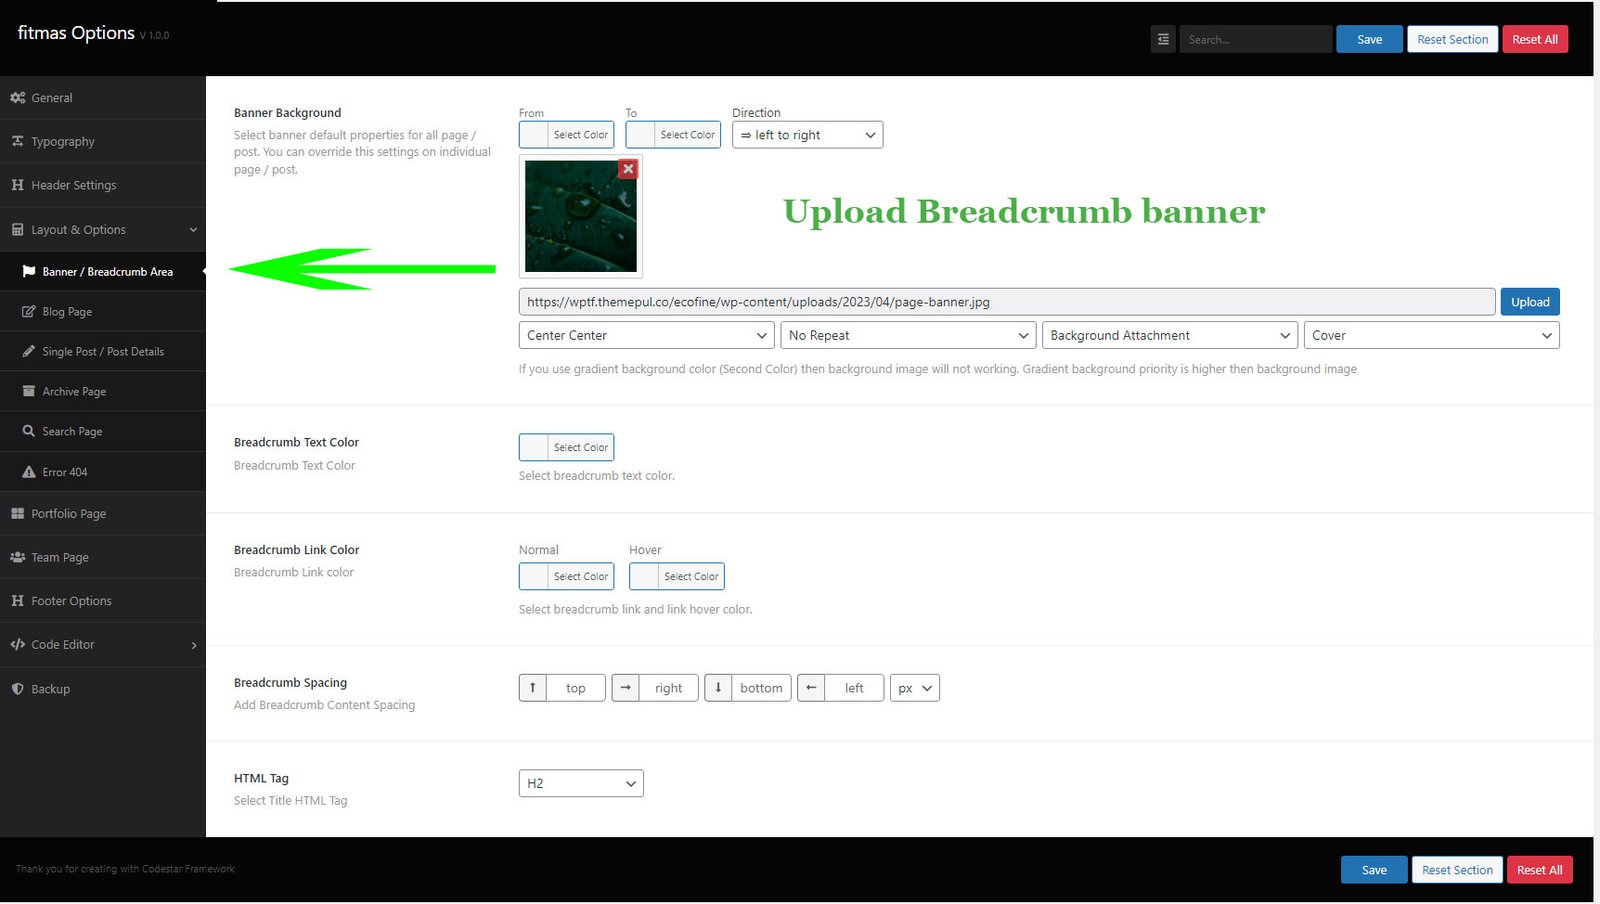
Task: Click the top Reset All button
Action: [x=1535, y=40]
